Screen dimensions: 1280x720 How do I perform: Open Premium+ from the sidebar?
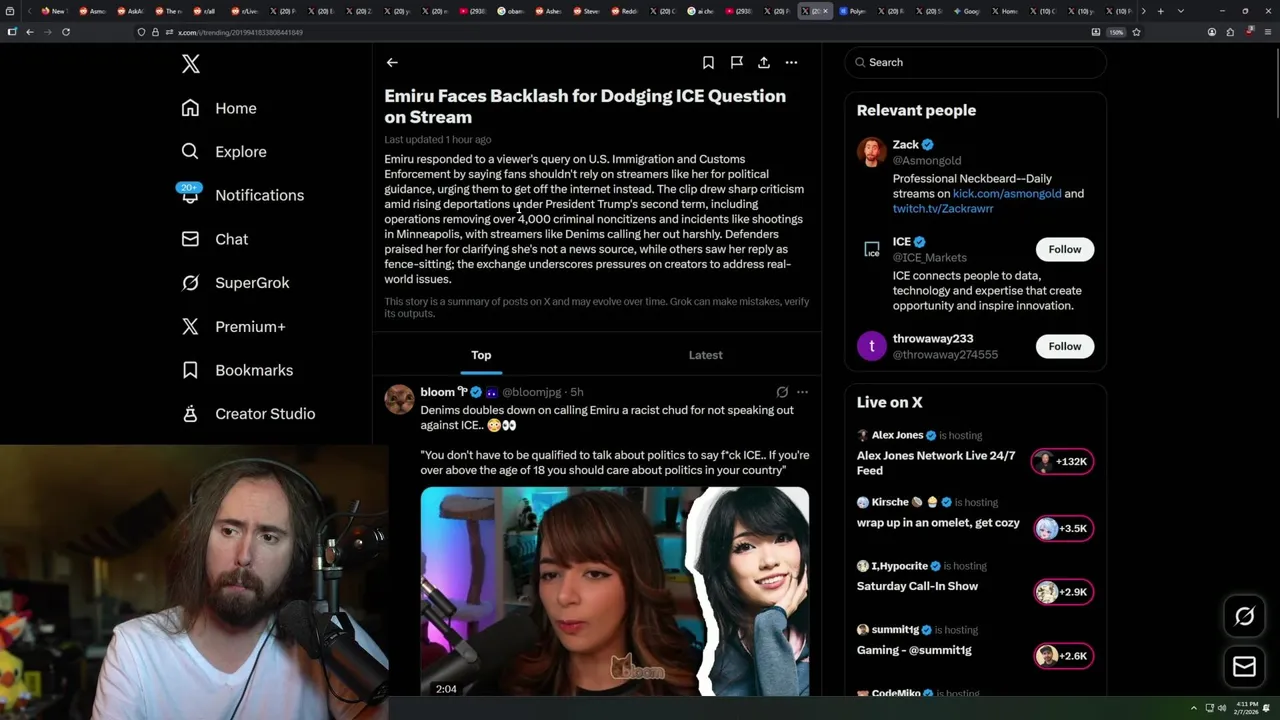click(x=233, y=326)
